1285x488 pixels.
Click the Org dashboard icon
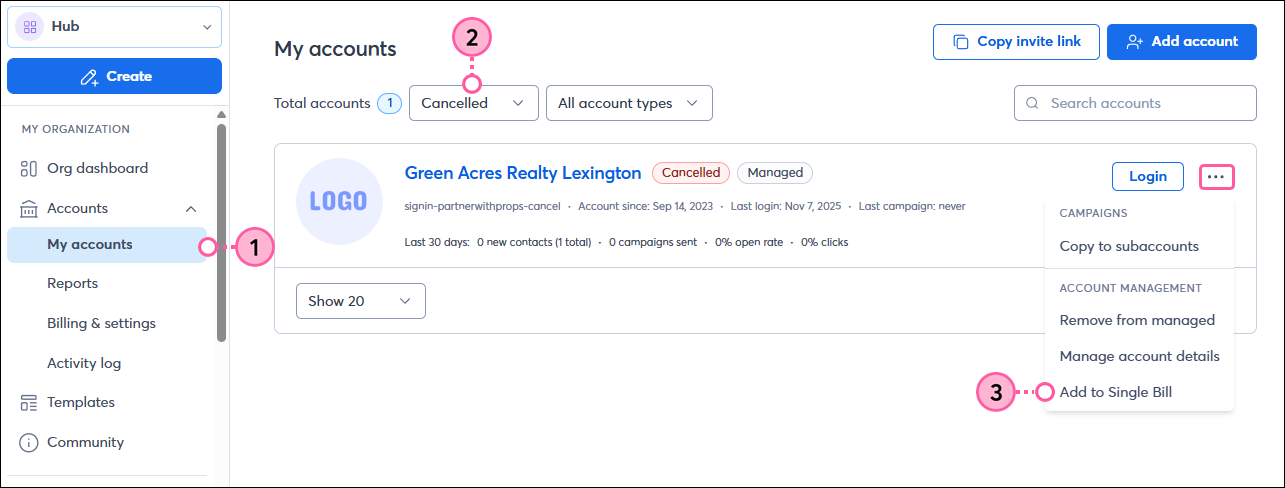[29, 168]
